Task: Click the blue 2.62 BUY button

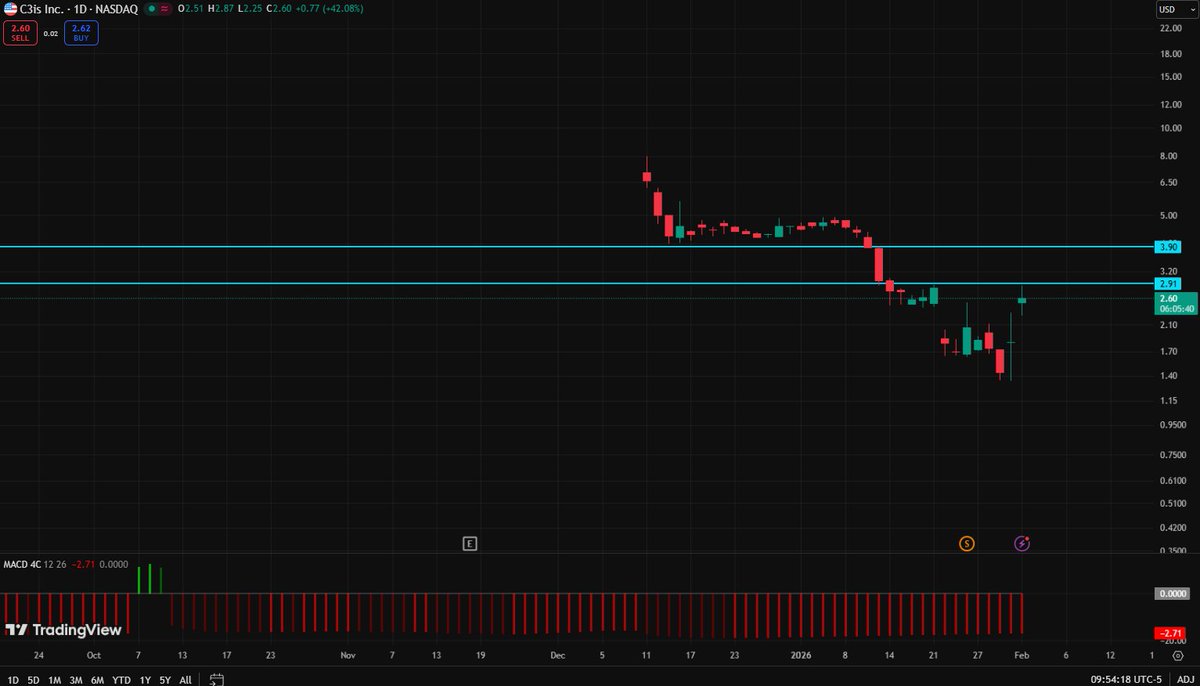Action: [81, 32]
